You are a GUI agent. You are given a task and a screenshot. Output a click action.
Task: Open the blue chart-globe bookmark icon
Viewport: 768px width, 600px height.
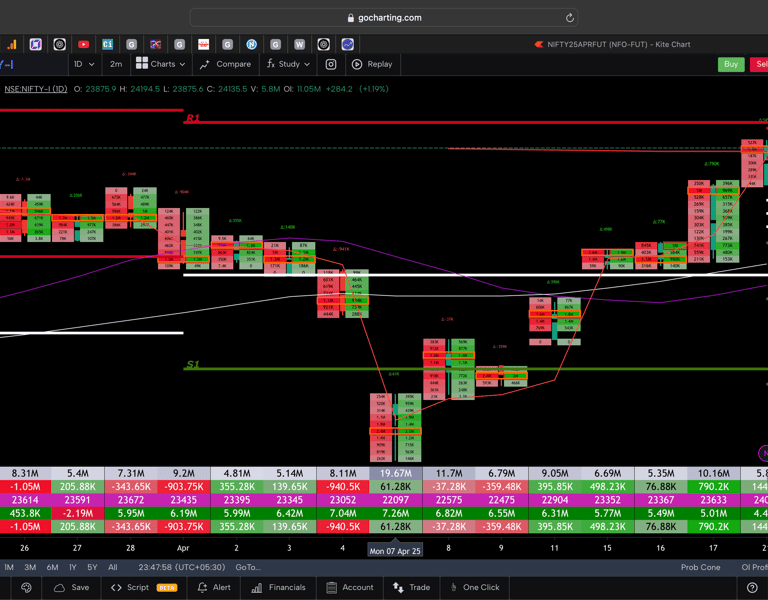(347, 45)
